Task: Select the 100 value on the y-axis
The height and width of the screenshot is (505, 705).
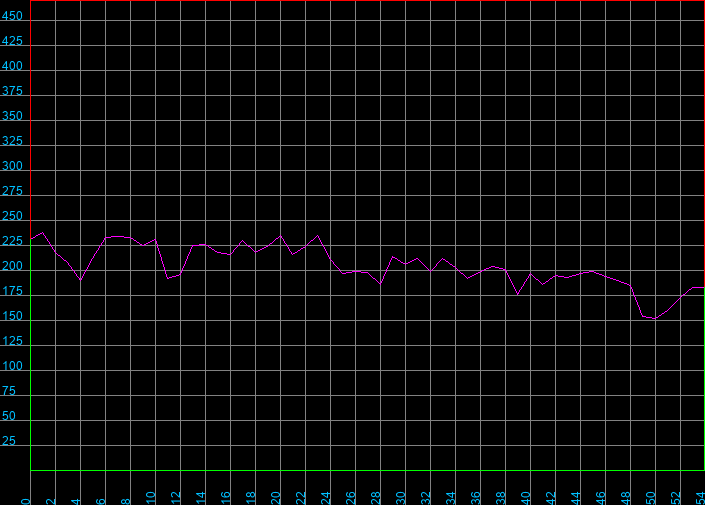Action: click(x=12, y=366)
